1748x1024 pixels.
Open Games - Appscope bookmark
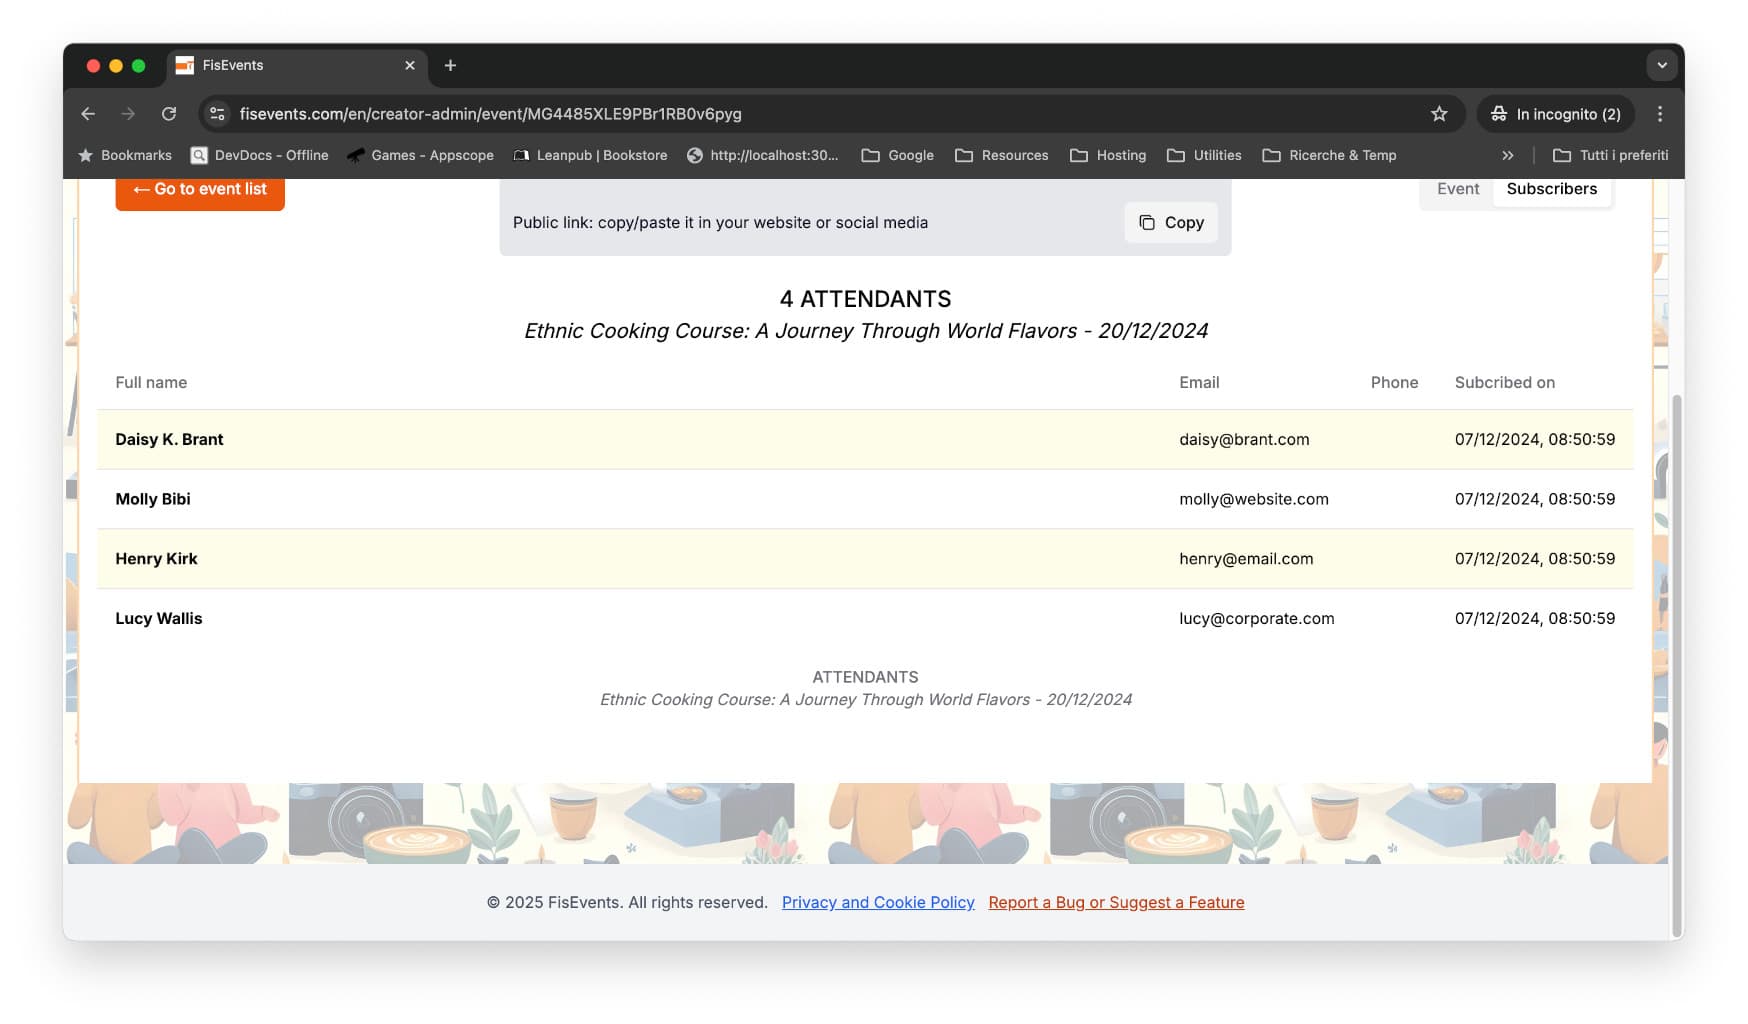tap(420, 155)
